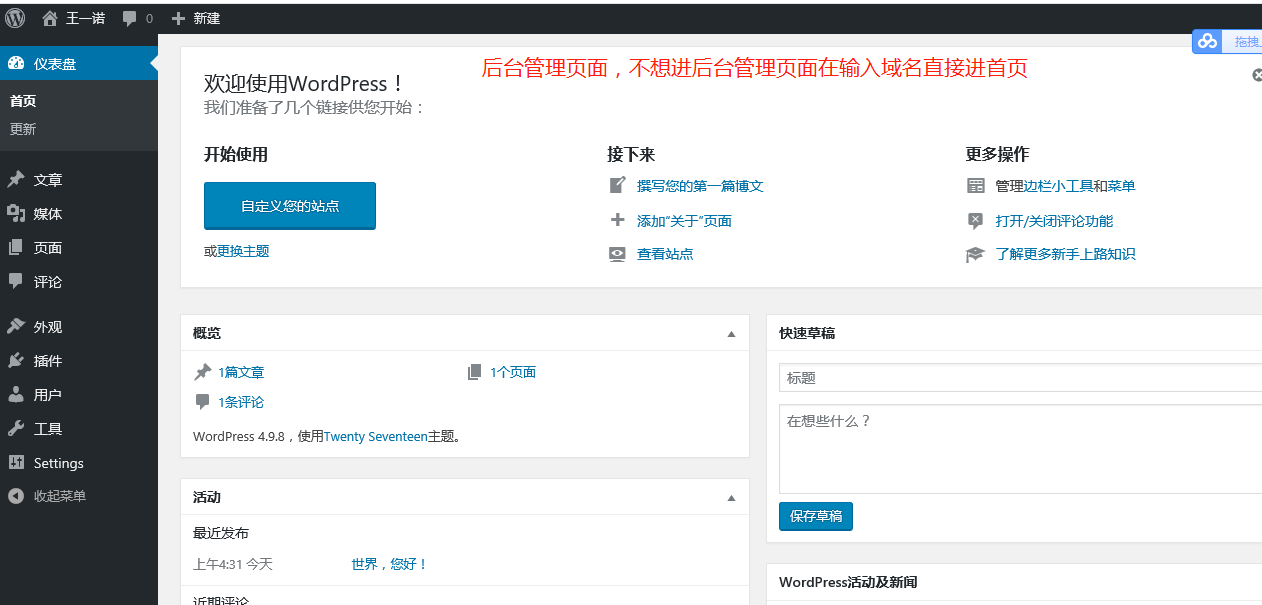Viewport: 1262px width, 605px height.
Task: Click page icon beside 1个页面
Action: [x=475, y=372]
